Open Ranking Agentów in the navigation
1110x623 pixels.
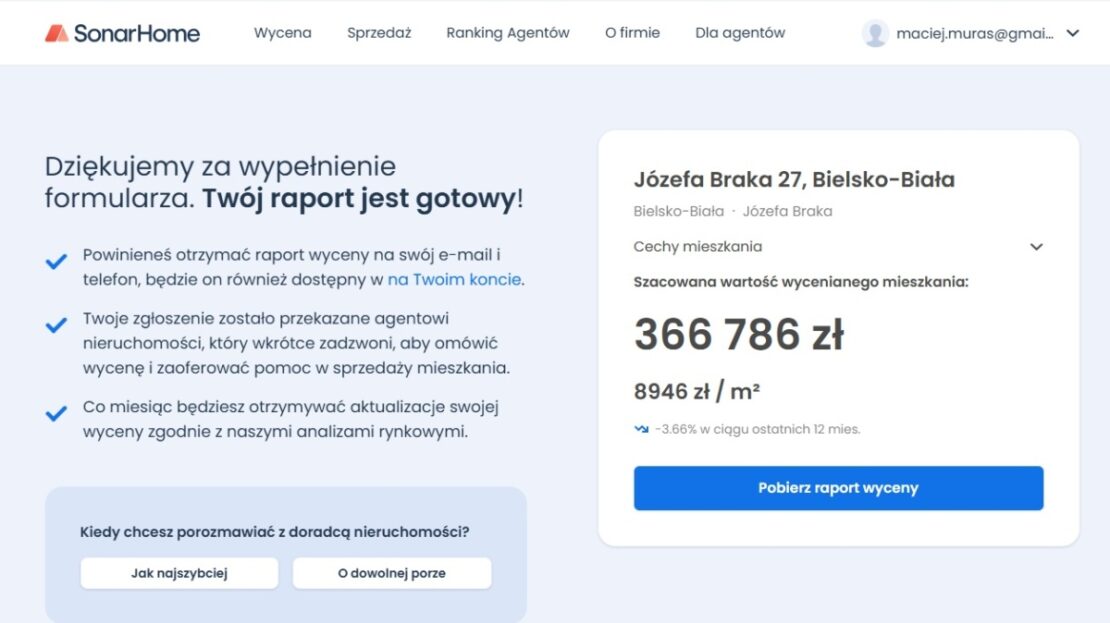pos(508,33)
